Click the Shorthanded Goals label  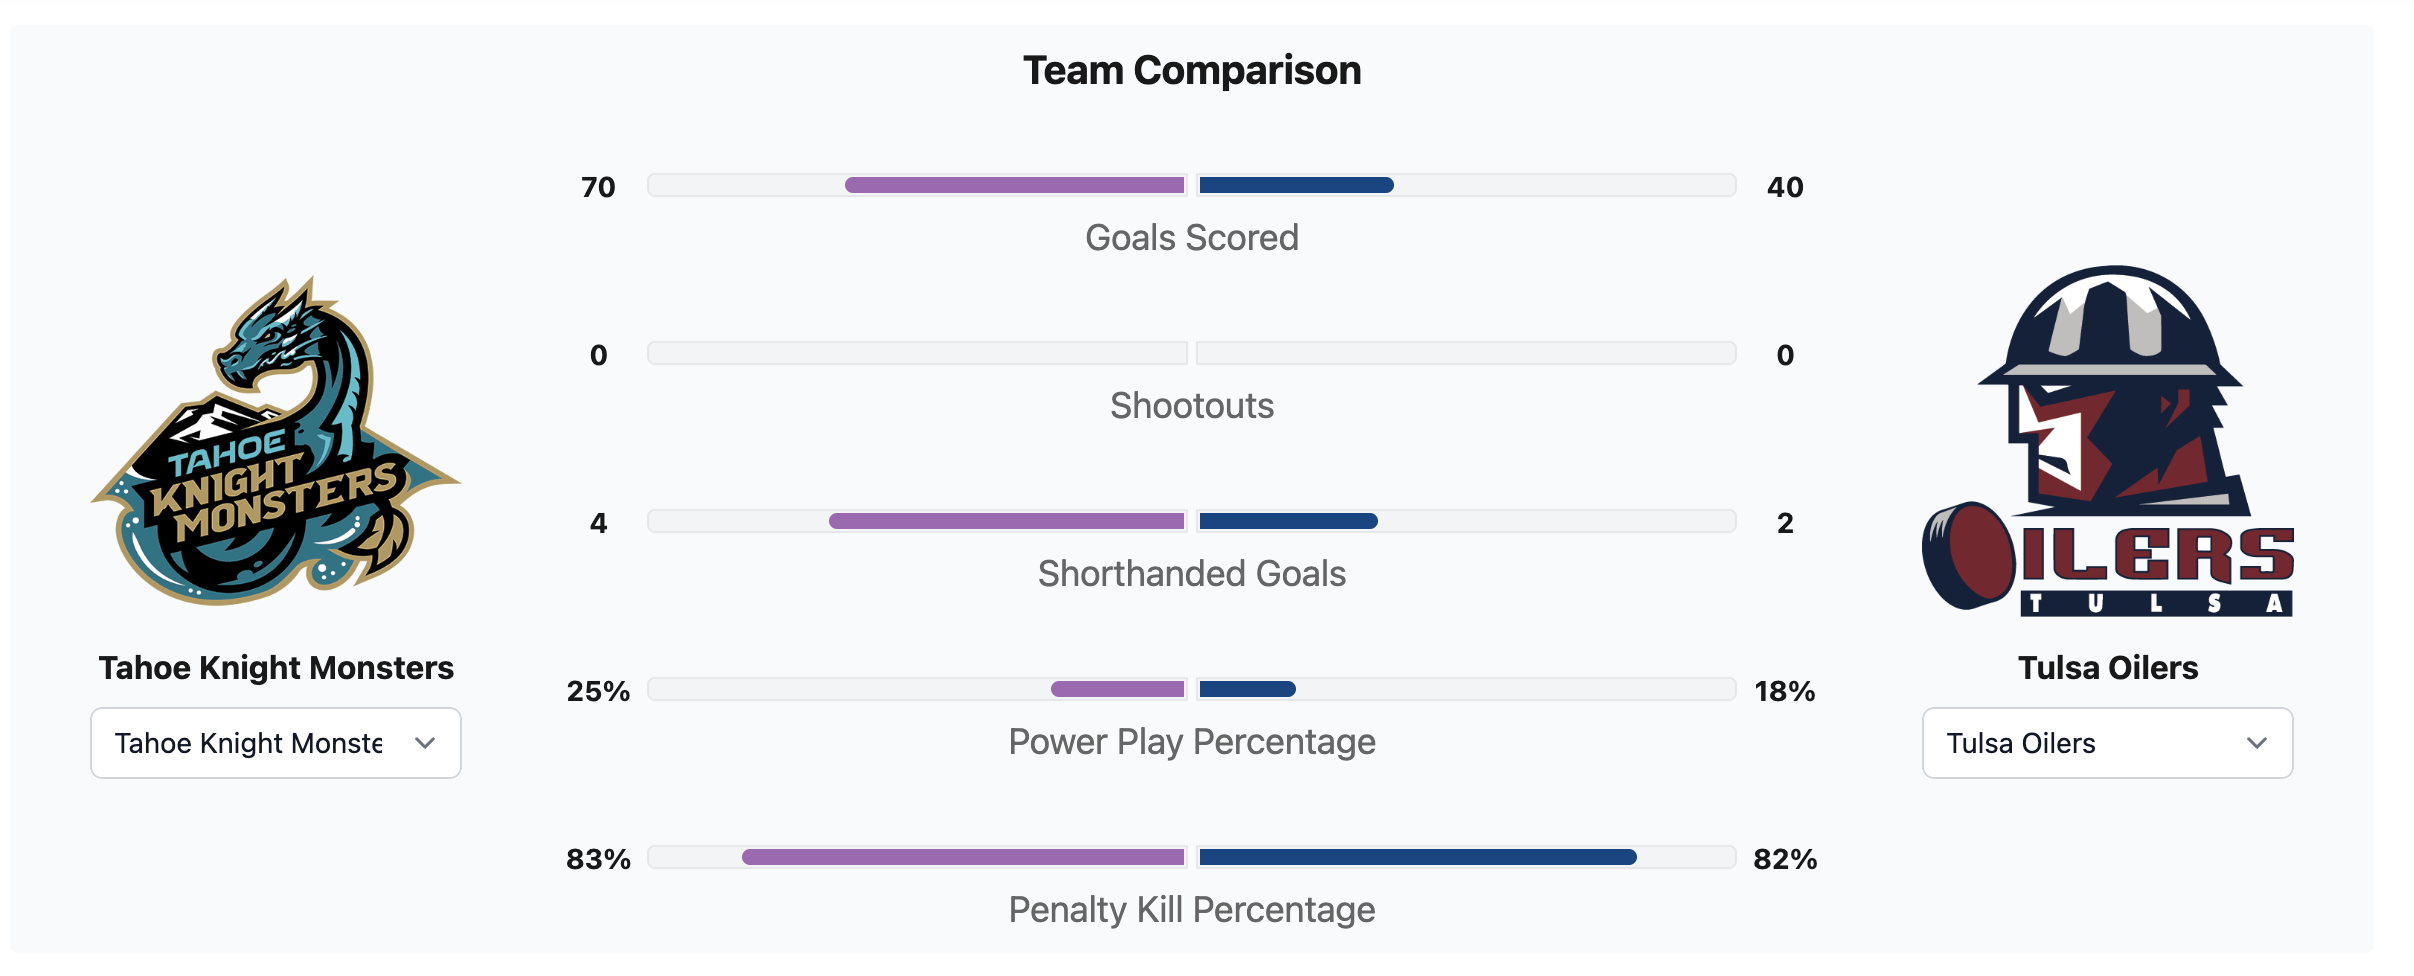(x=1192, y=574)
